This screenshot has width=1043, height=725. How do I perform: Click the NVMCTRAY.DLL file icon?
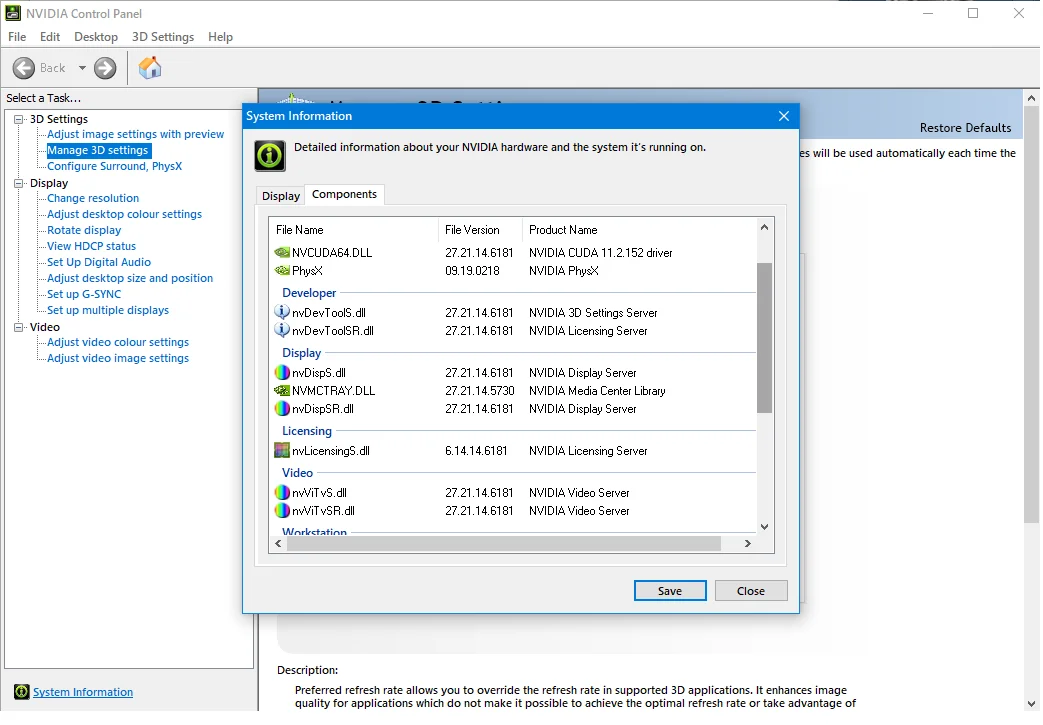pyautogui.click(x=282, y=390)
